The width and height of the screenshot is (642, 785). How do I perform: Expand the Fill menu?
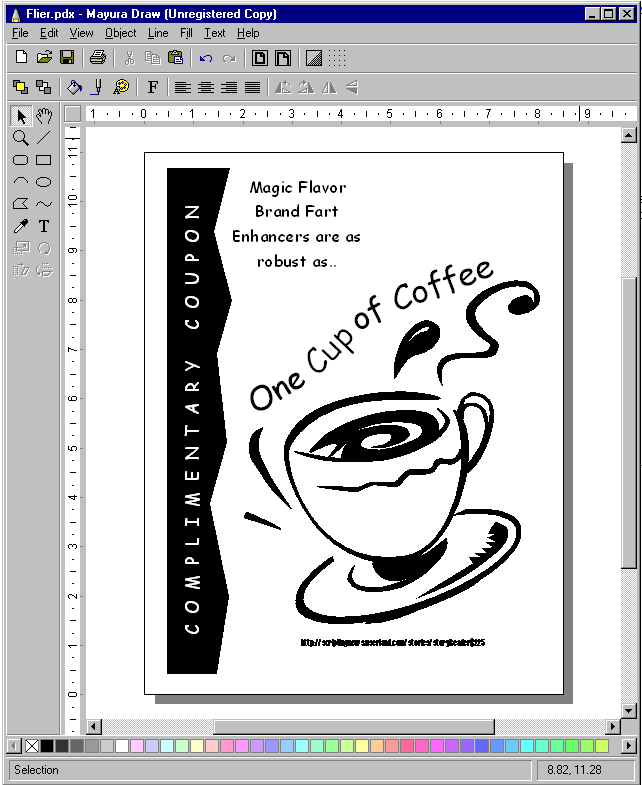186,33
